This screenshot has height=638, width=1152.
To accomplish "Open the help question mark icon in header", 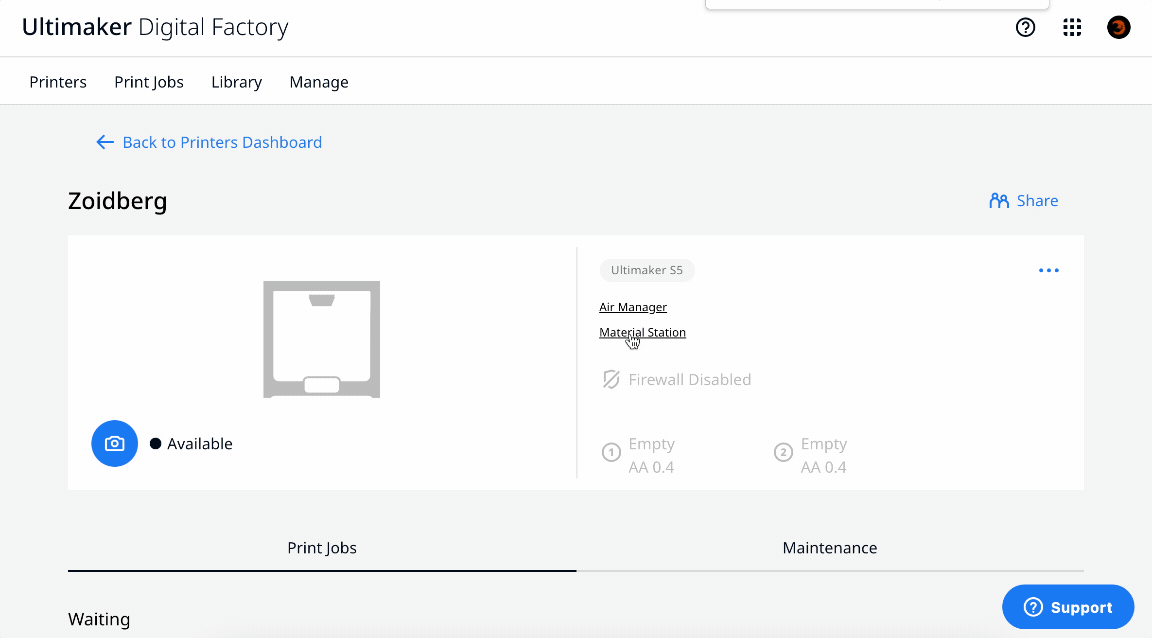I will [1025, 27].
